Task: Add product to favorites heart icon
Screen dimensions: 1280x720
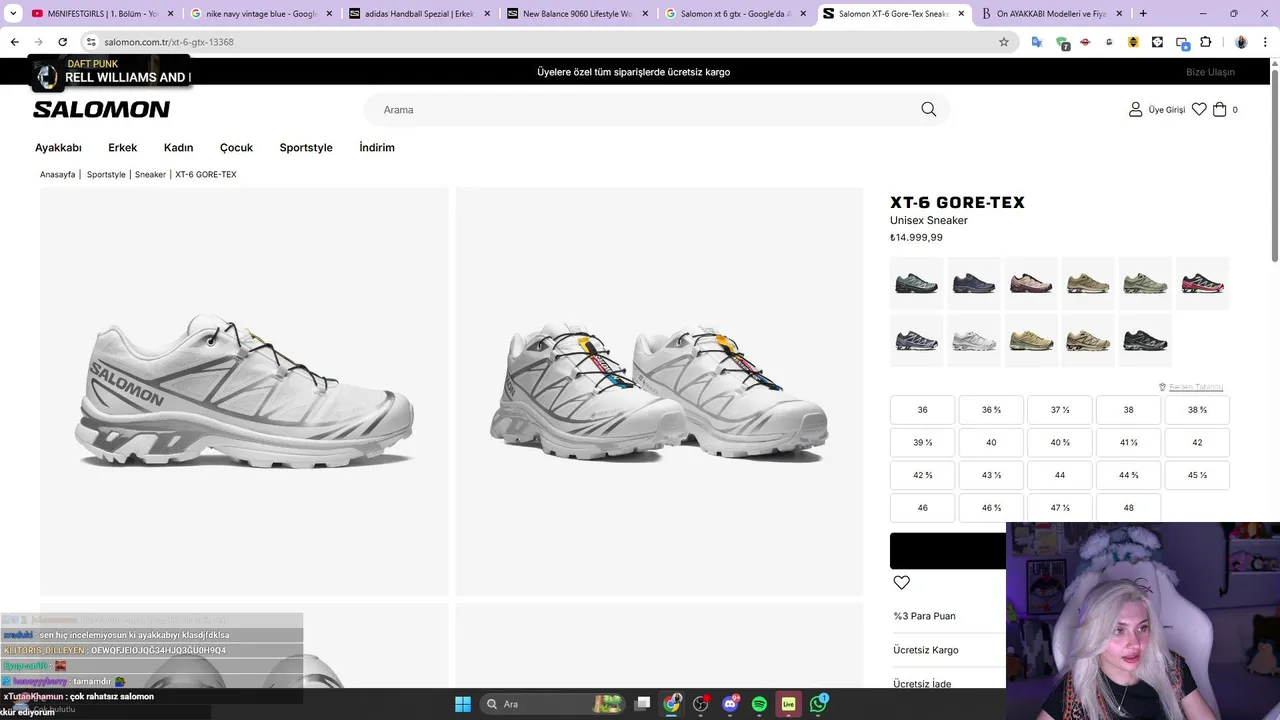Action: tap(901, 582)
